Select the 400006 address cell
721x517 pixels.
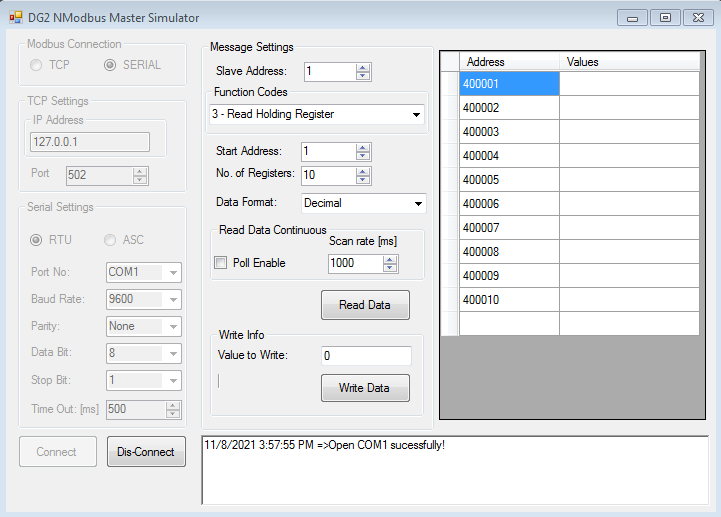(509, 204)
